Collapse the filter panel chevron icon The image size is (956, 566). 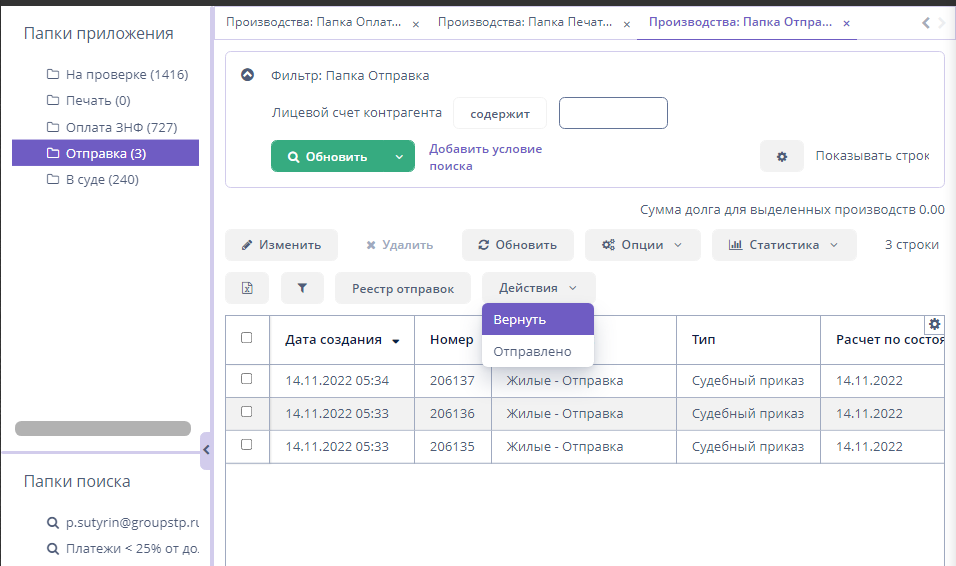tap(248, 75)
